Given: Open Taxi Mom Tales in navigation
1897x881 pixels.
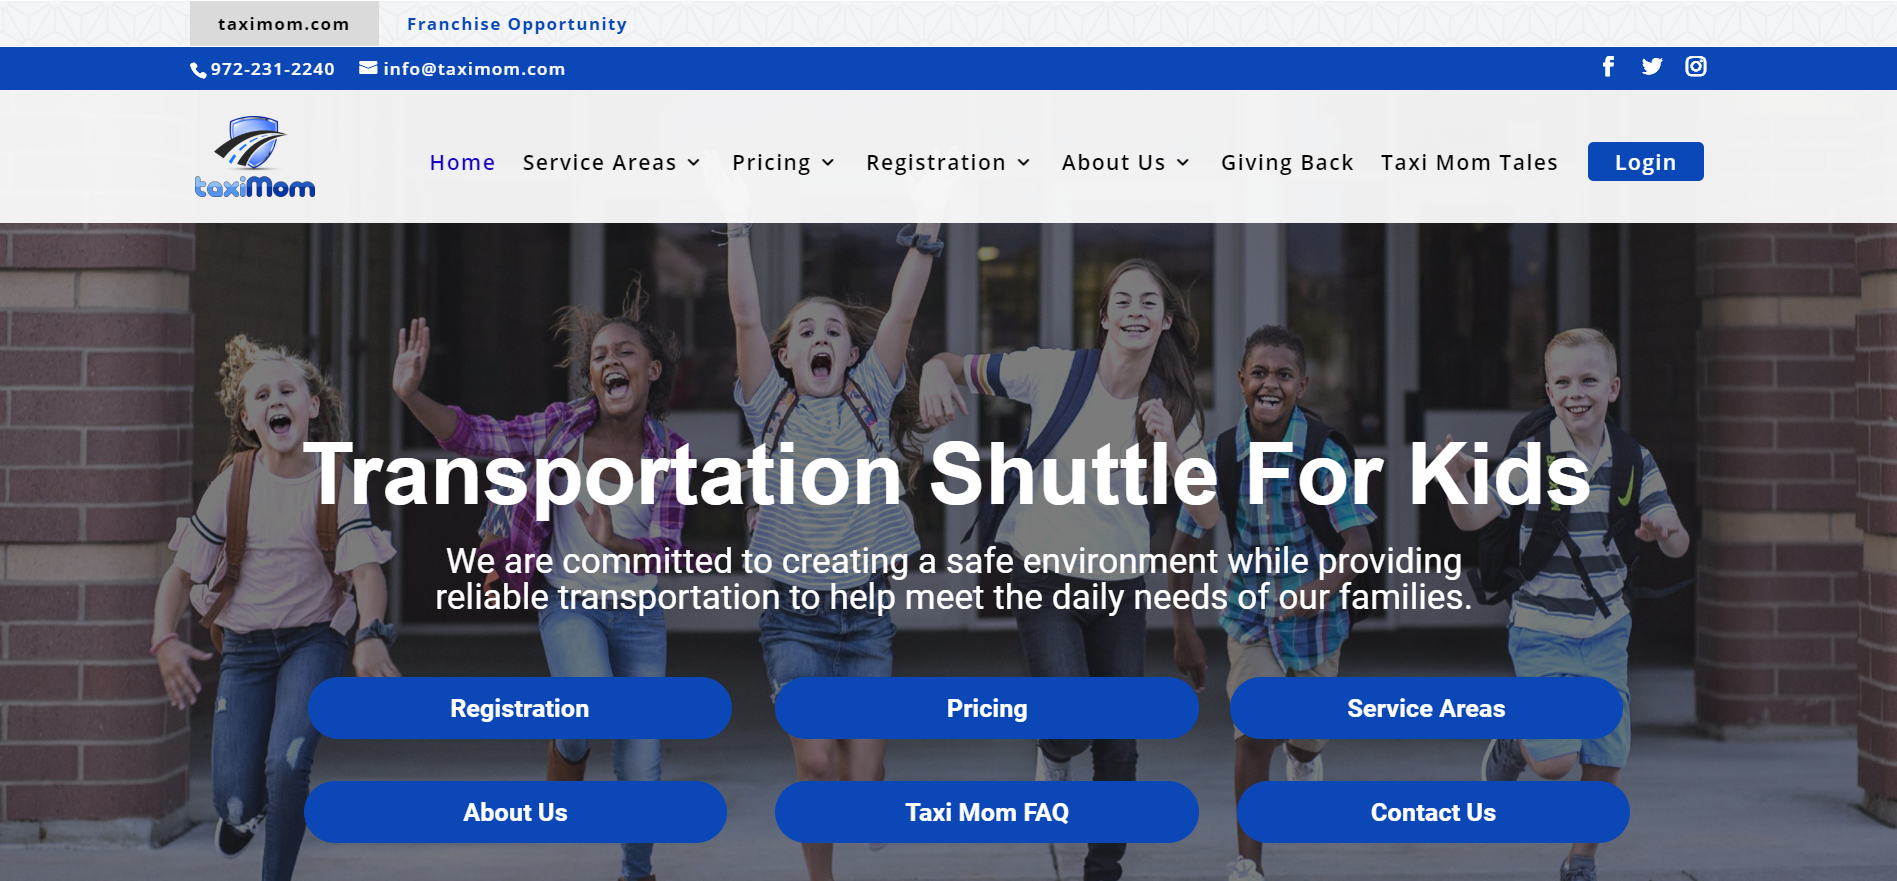Looking at the screenshot, I should 1469,163.
